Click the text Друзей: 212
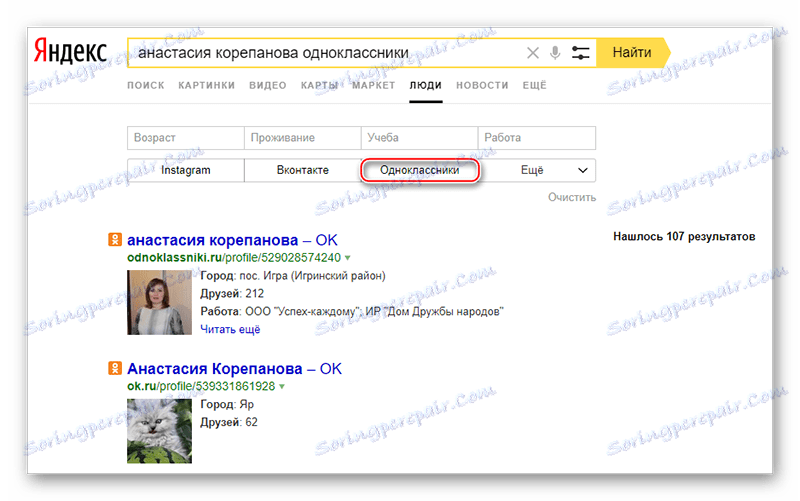 point(232,293)
